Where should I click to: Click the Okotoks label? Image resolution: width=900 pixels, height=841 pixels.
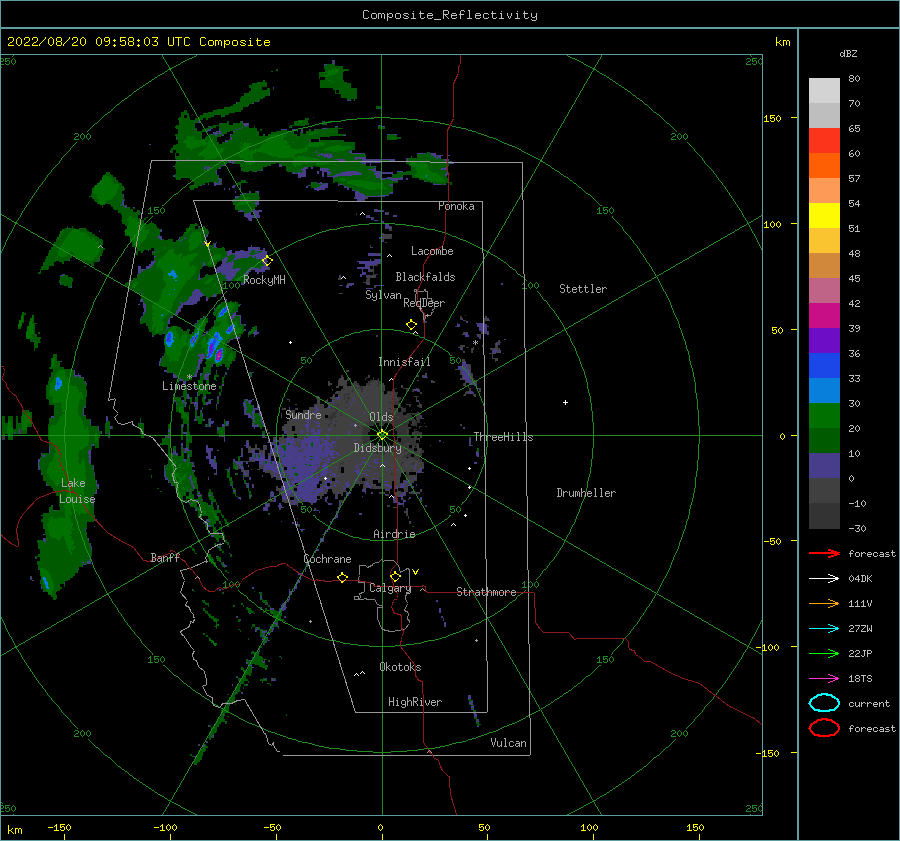click(400, 667)
